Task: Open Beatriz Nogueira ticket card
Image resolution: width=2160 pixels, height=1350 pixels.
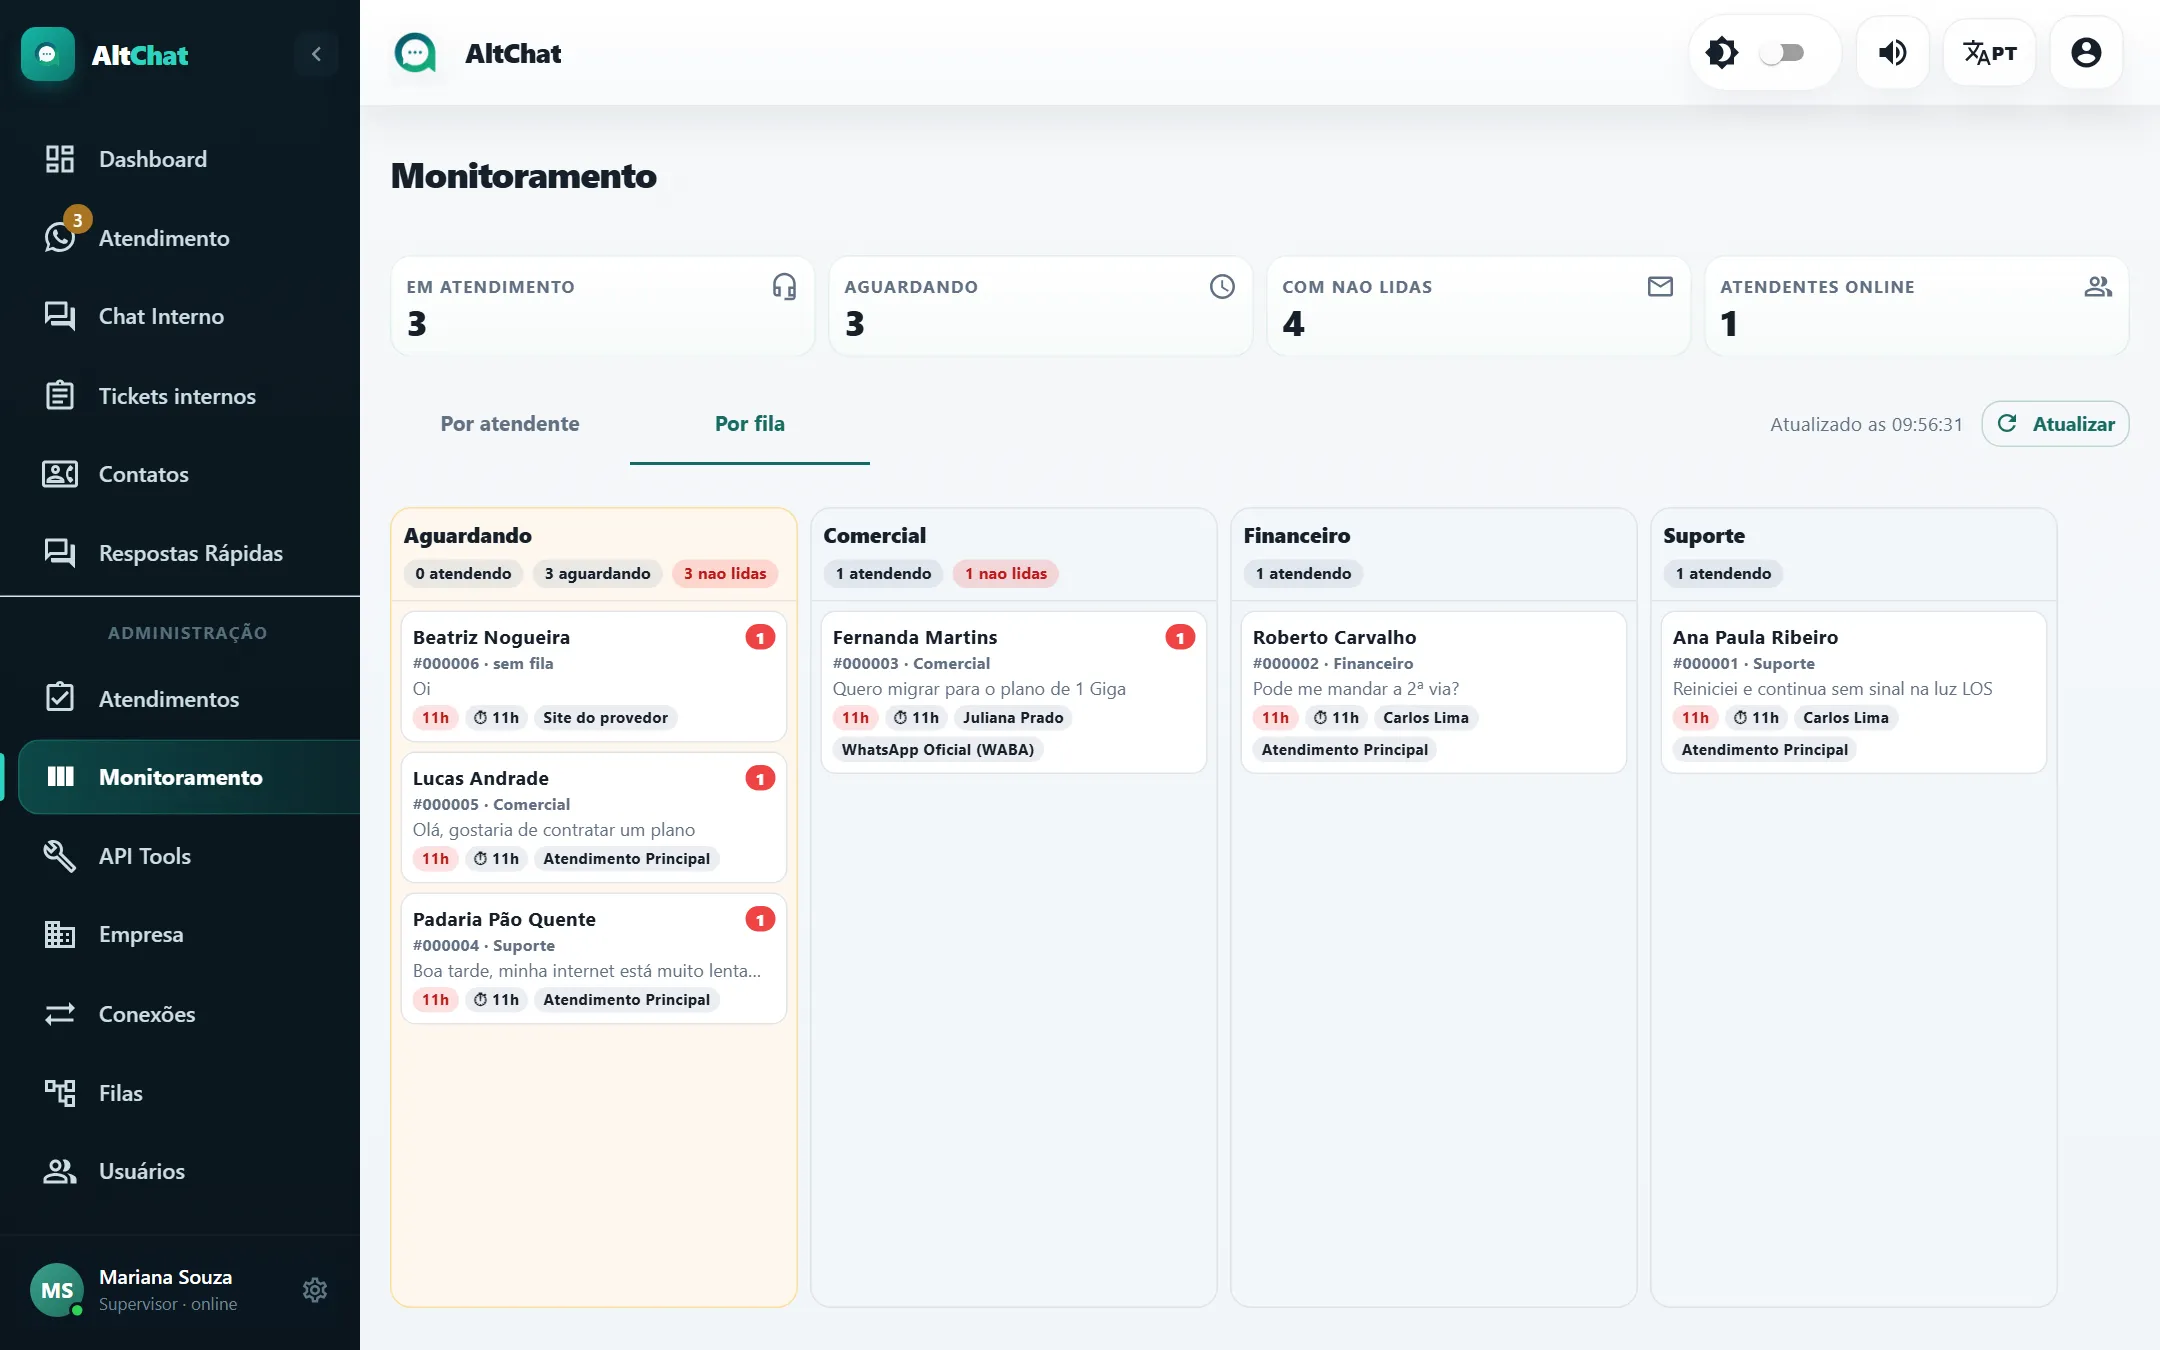Action: pyautogui.click(x=594, y=676)
